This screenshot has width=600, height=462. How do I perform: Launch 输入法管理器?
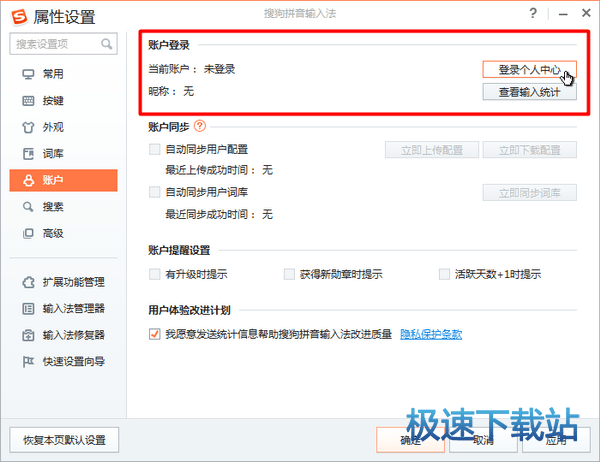64,309
